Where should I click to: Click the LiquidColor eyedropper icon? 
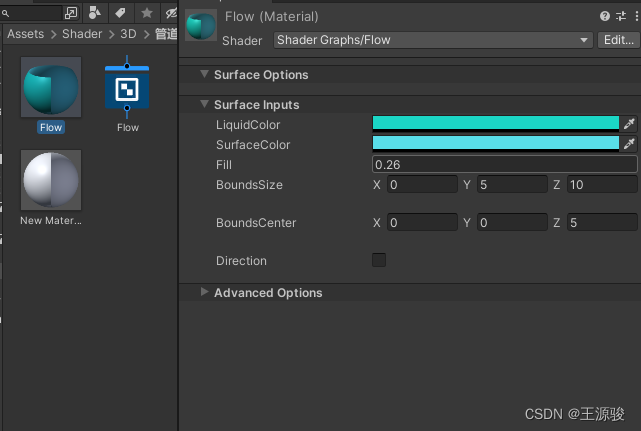pyautogui.click(x=629, y=124)
